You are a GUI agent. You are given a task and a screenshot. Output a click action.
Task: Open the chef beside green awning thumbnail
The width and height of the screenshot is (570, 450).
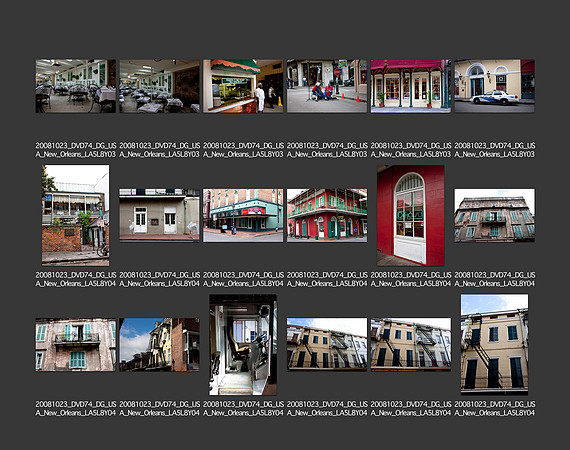coord(243,86)
